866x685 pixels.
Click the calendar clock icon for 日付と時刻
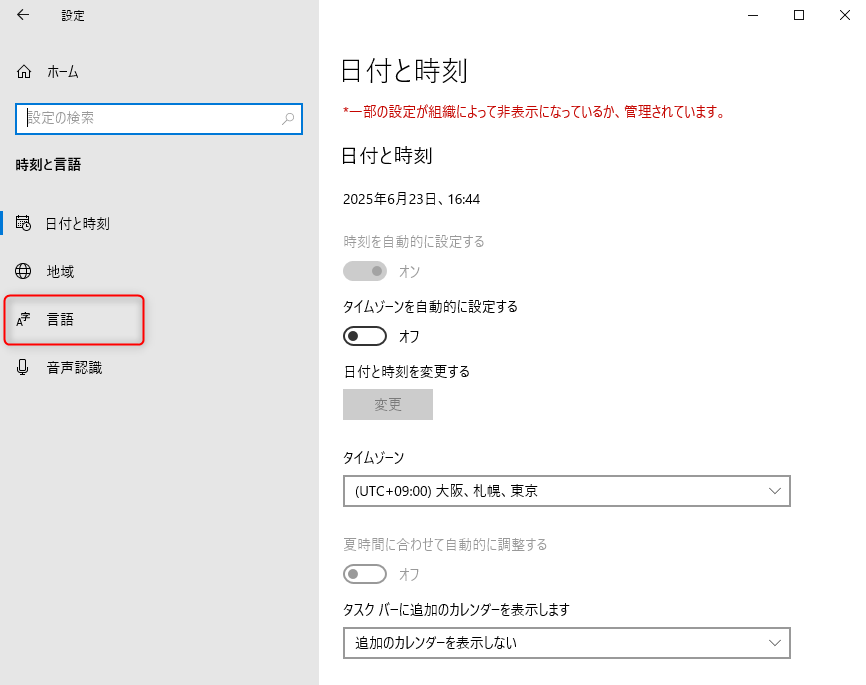pyautogui.click(x=24, y=224)
